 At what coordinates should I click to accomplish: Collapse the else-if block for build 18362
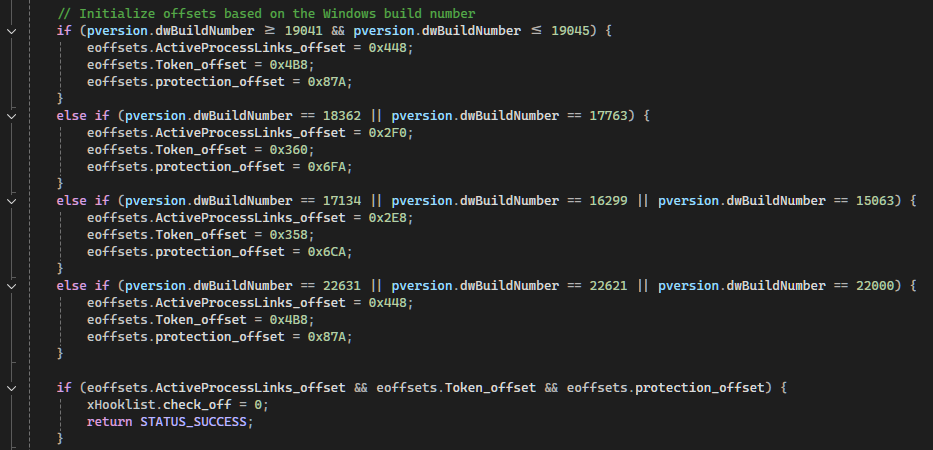11,115
